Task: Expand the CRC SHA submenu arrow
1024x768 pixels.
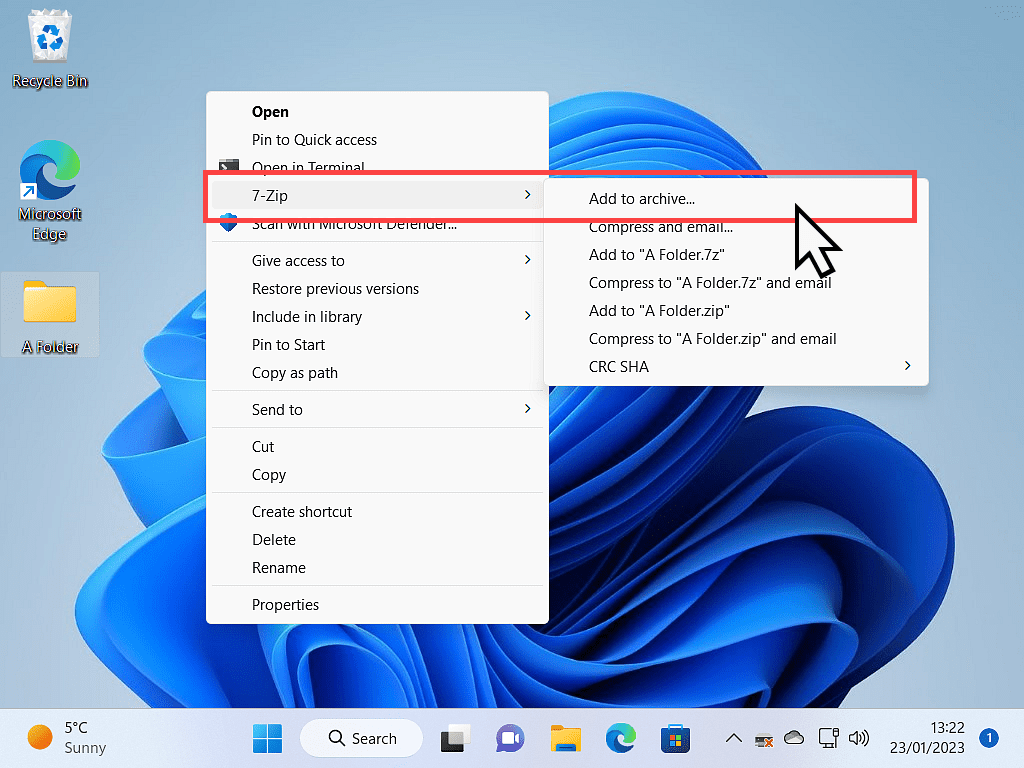Action: coord(908,366)
